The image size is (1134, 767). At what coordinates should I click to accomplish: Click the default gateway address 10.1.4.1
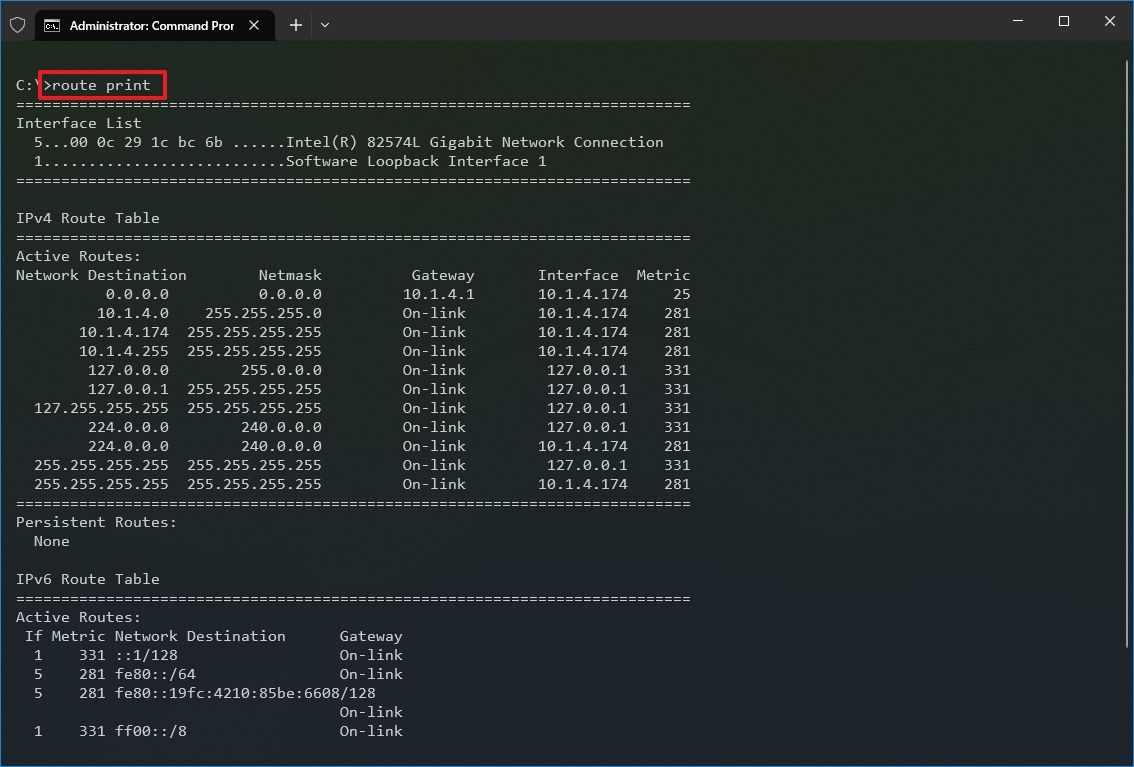(x=443, y=294)
